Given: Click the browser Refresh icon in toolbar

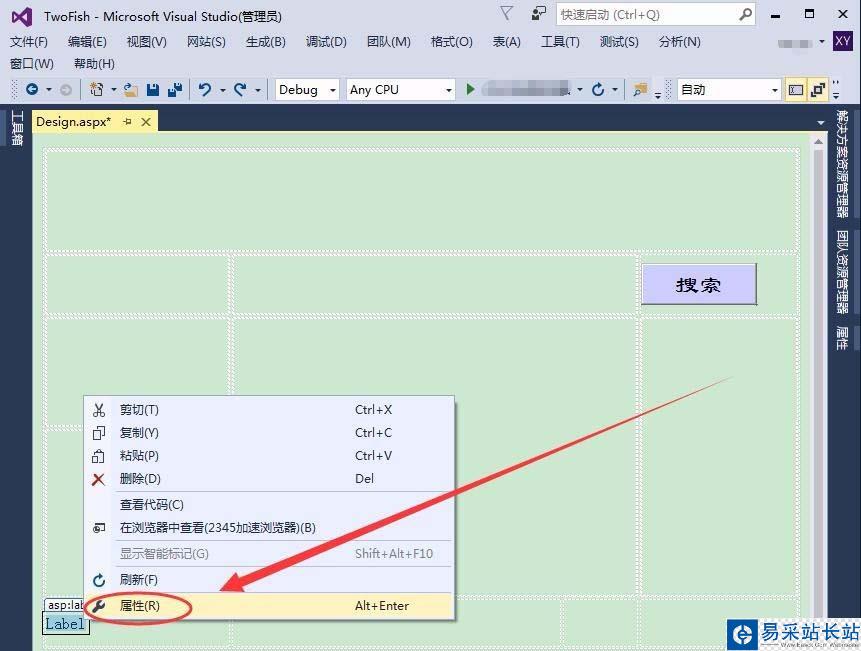Looking at the screenshot, I should 598,89.
